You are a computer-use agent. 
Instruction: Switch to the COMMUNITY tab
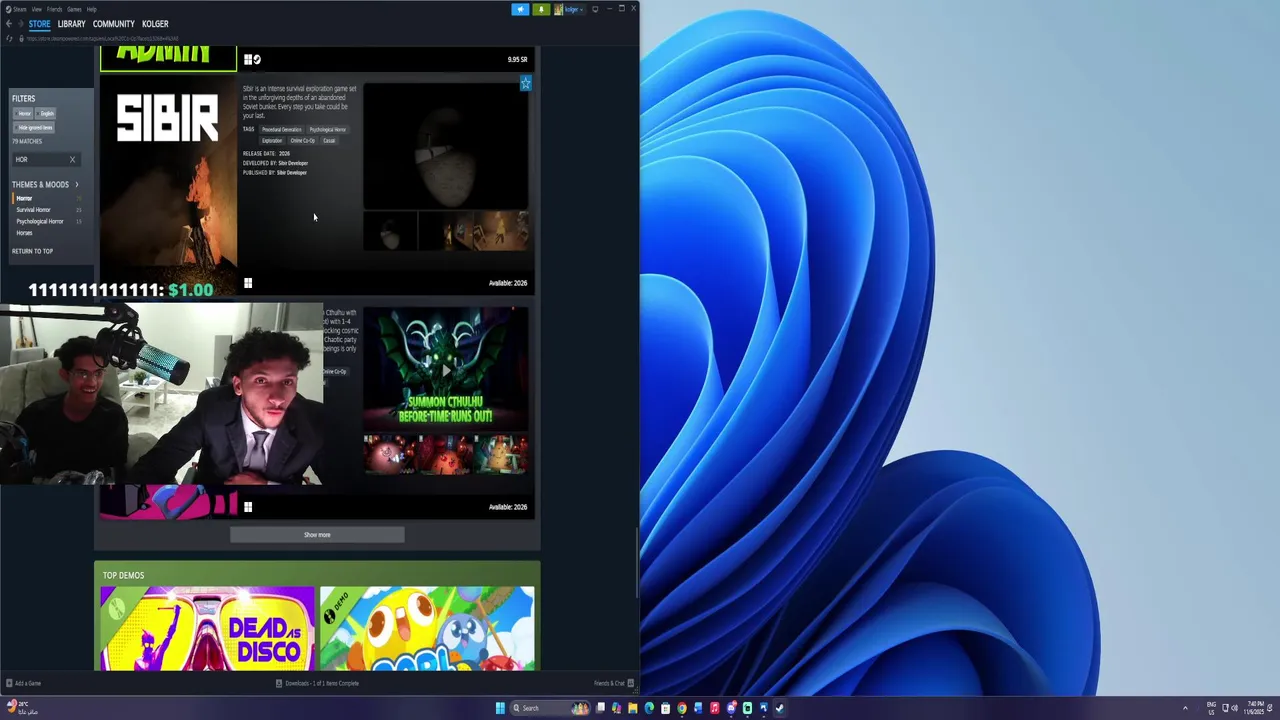113,24
